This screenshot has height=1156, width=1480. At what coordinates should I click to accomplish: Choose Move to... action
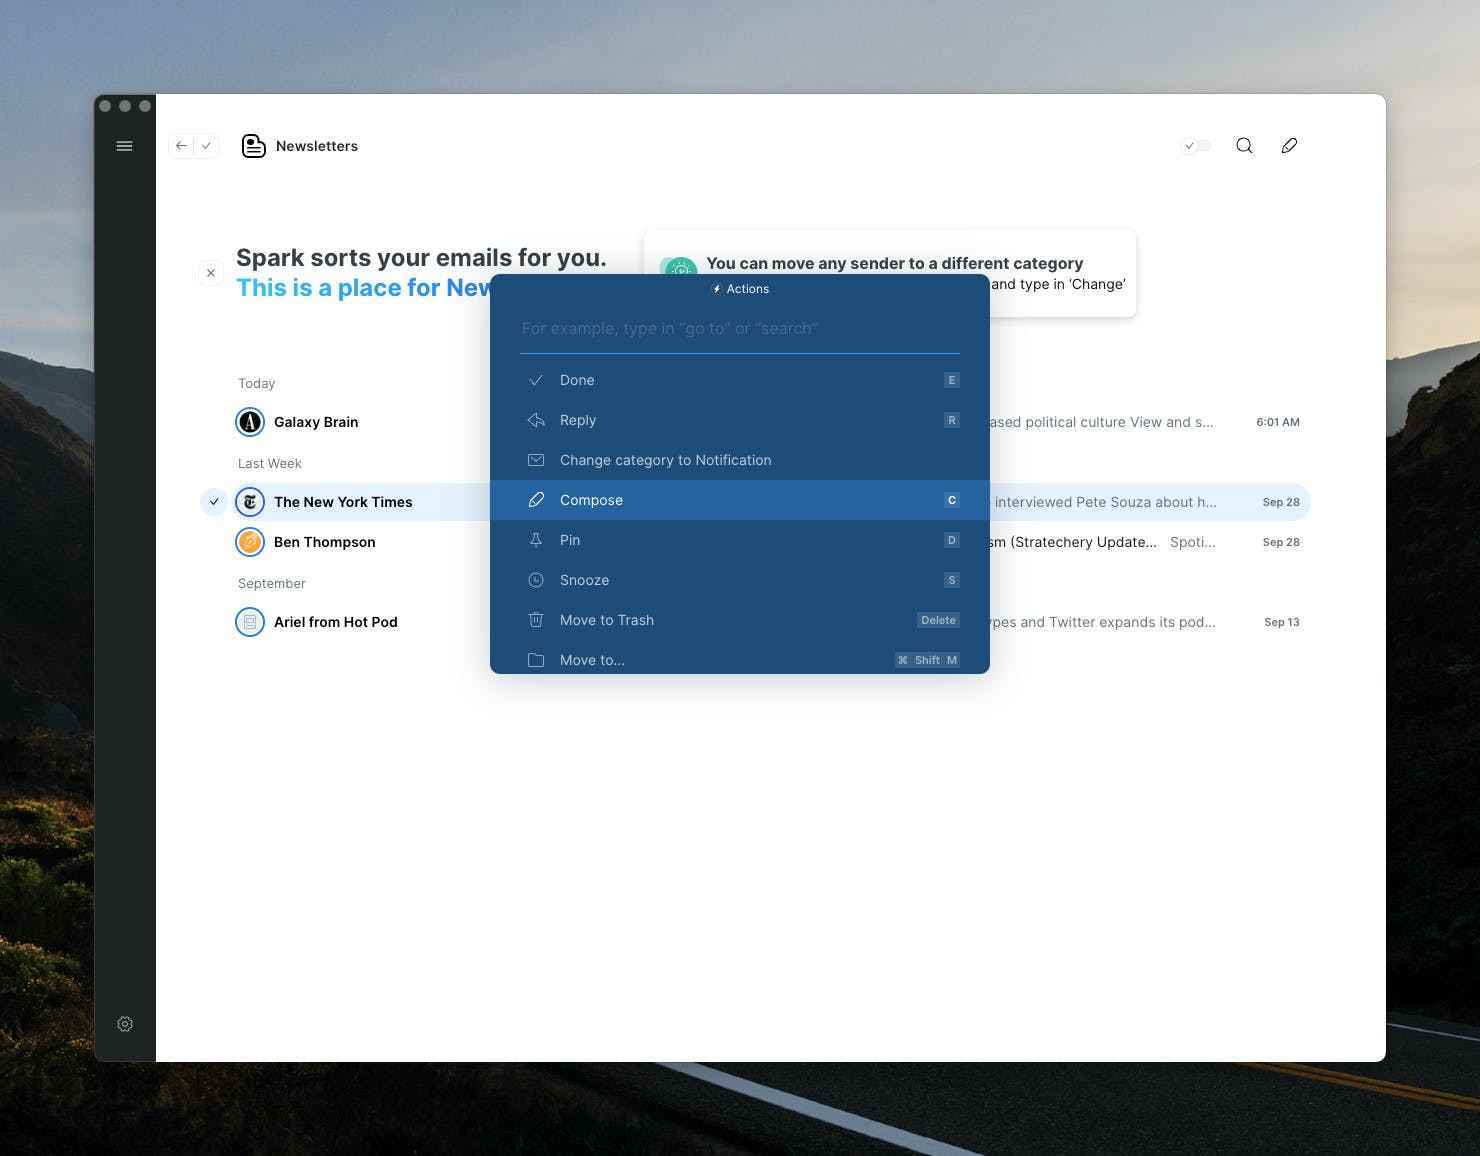pyautogui.click(x=740, y=658)
